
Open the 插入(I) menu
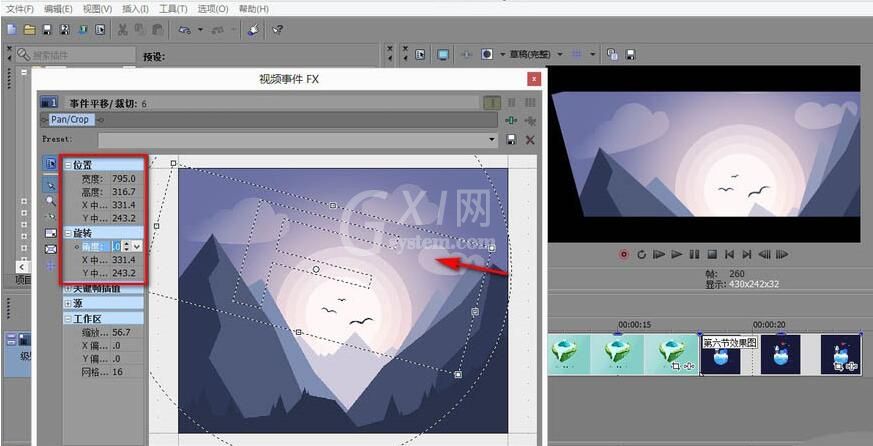click(135, 9)
